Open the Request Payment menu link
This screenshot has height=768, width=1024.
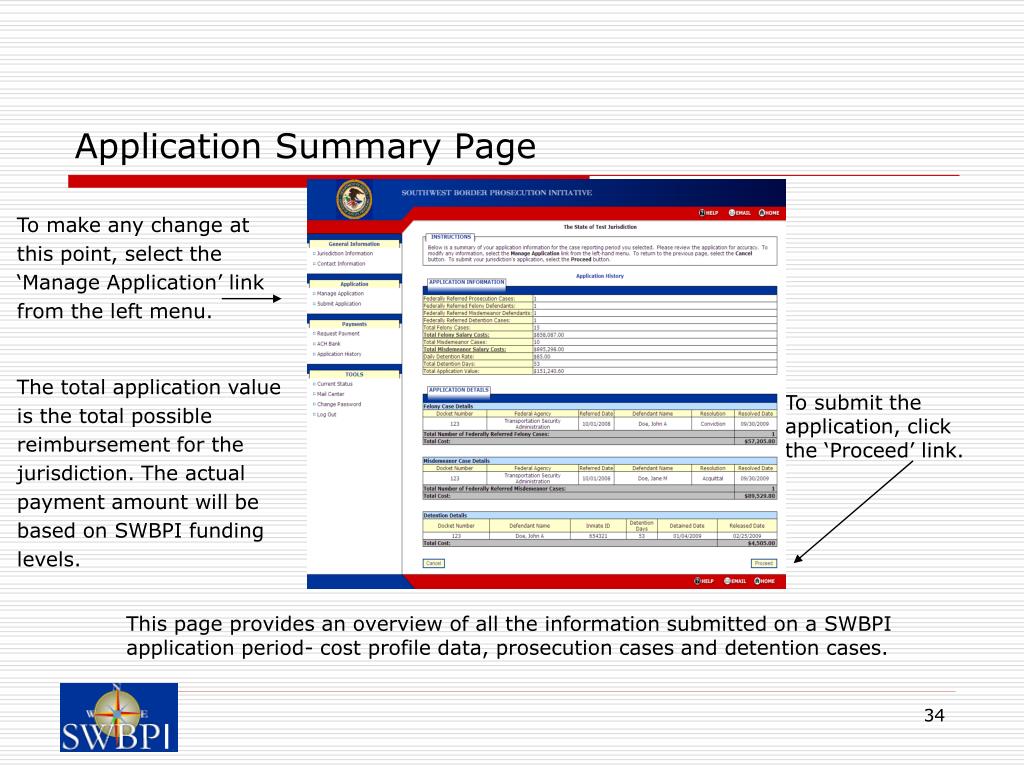click(338, 334)
